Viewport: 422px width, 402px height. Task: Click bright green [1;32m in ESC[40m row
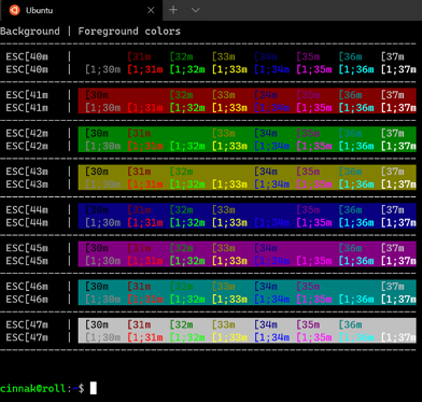pyautogui.click(x=187, y=70)
